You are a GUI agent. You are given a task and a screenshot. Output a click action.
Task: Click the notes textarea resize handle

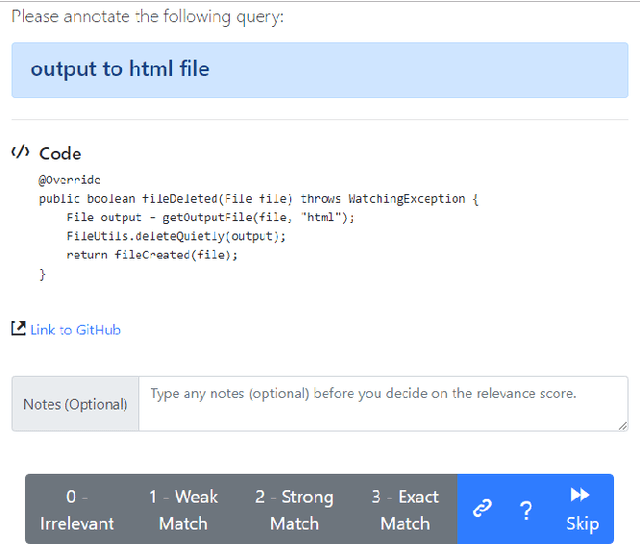(x=622, y=426)
